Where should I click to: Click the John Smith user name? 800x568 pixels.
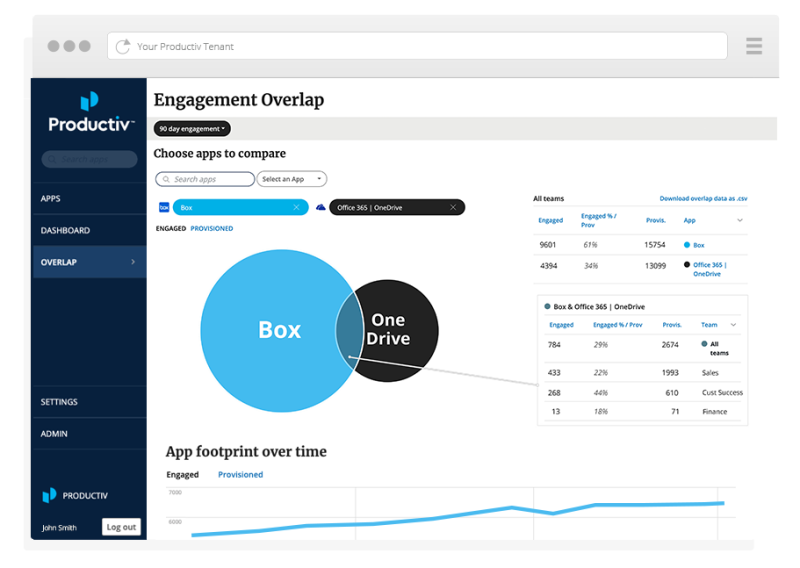[59, 528]
